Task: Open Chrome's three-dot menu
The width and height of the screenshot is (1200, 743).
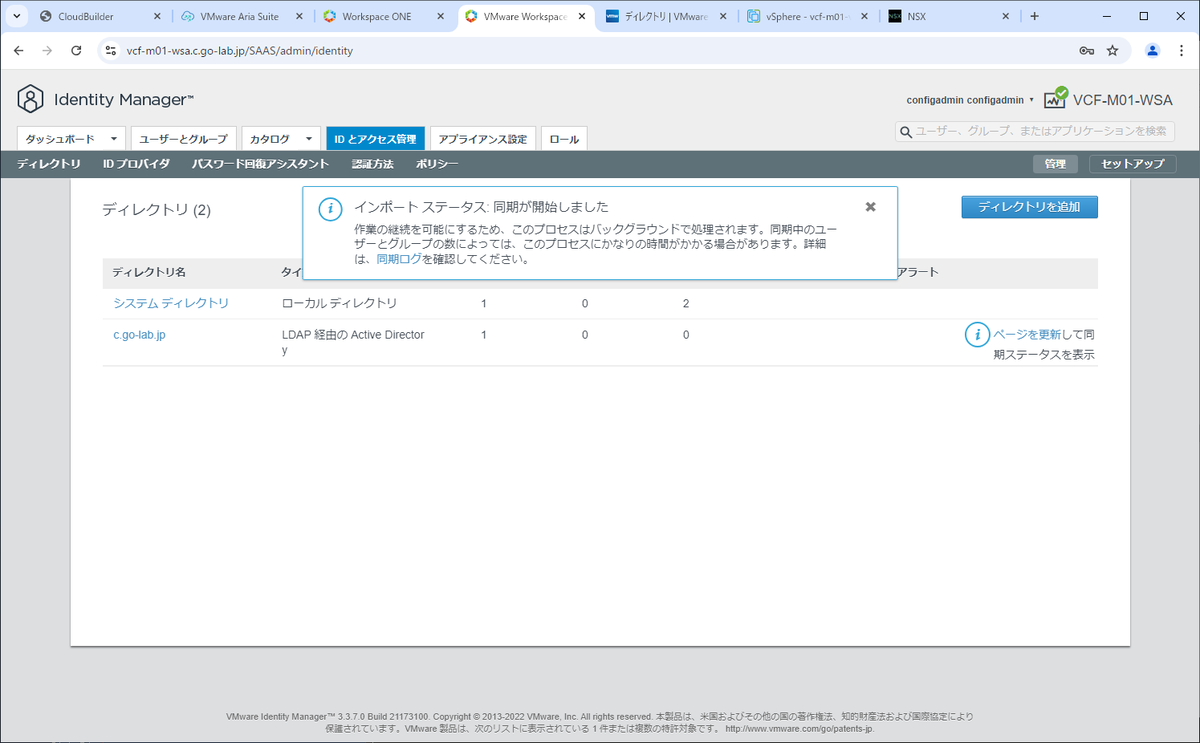Action: pos(1181,50)
